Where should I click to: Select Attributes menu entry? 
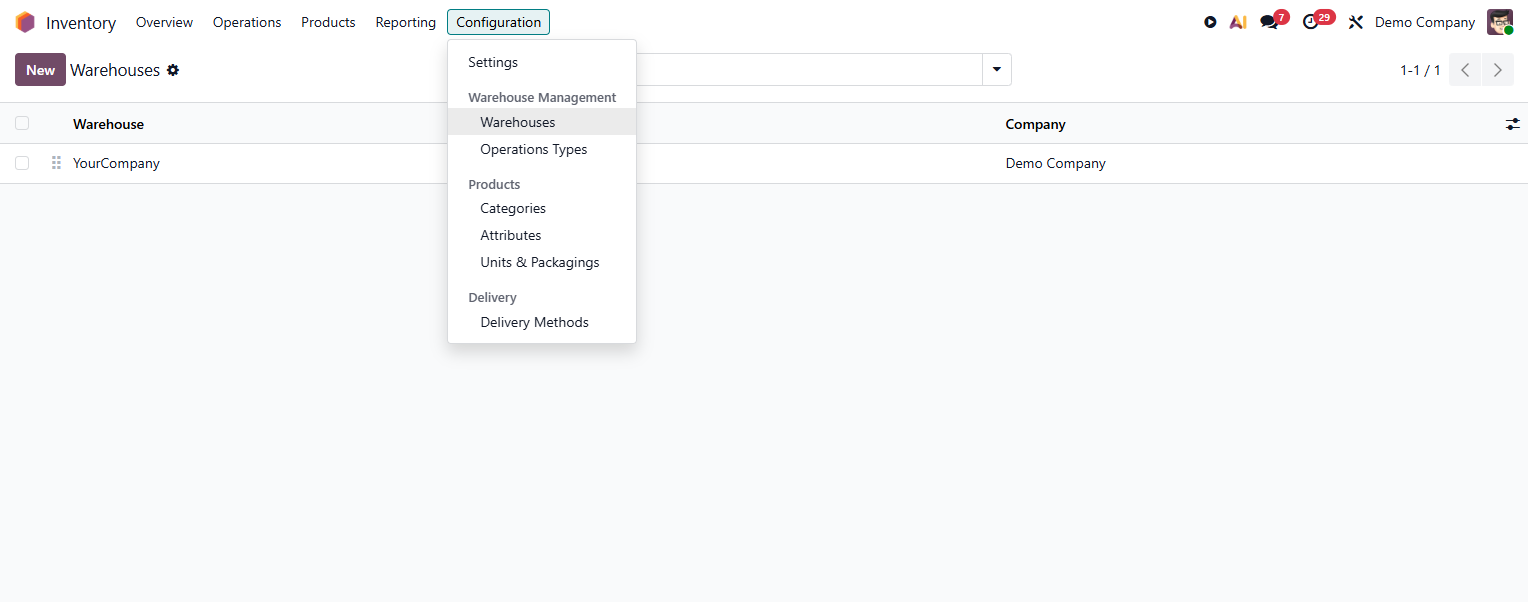click(542, 235)
